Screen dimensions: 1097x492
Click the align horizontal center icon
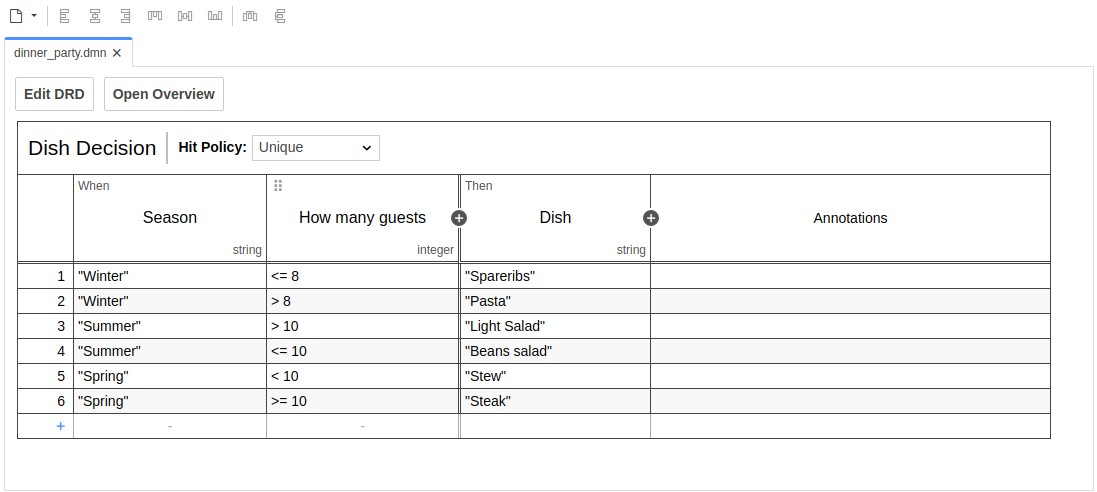(94, 16)
